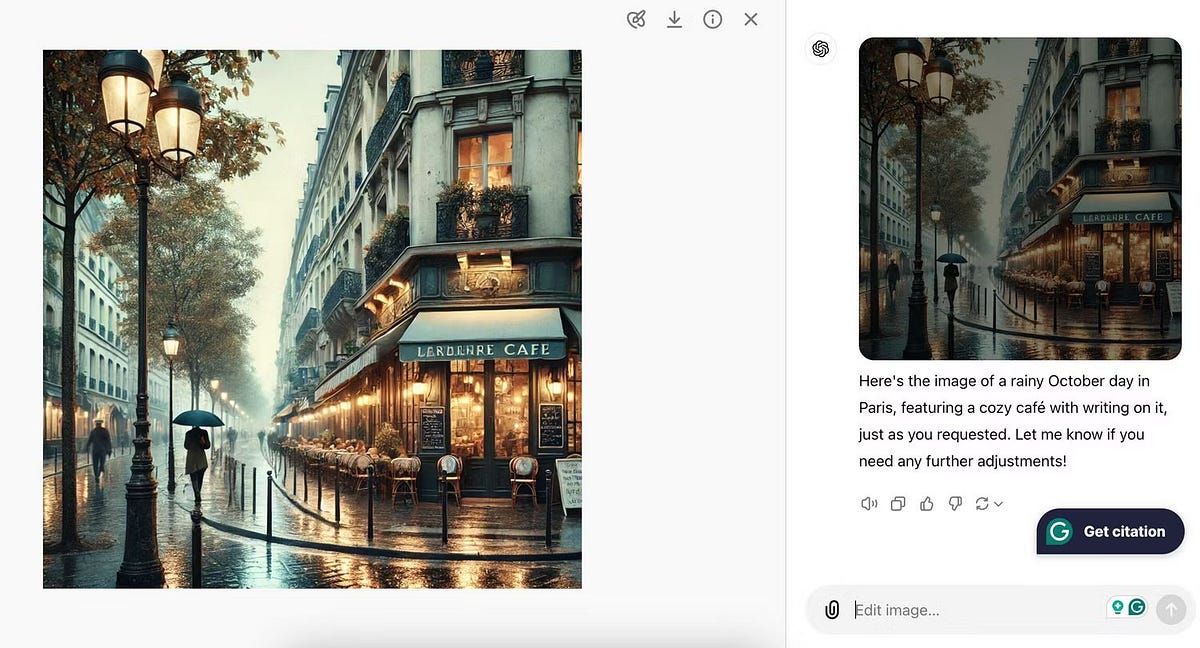Expand the regenerate model dropdown chevron
This screenshot has height=648, width=1200.
pos(998,504)
